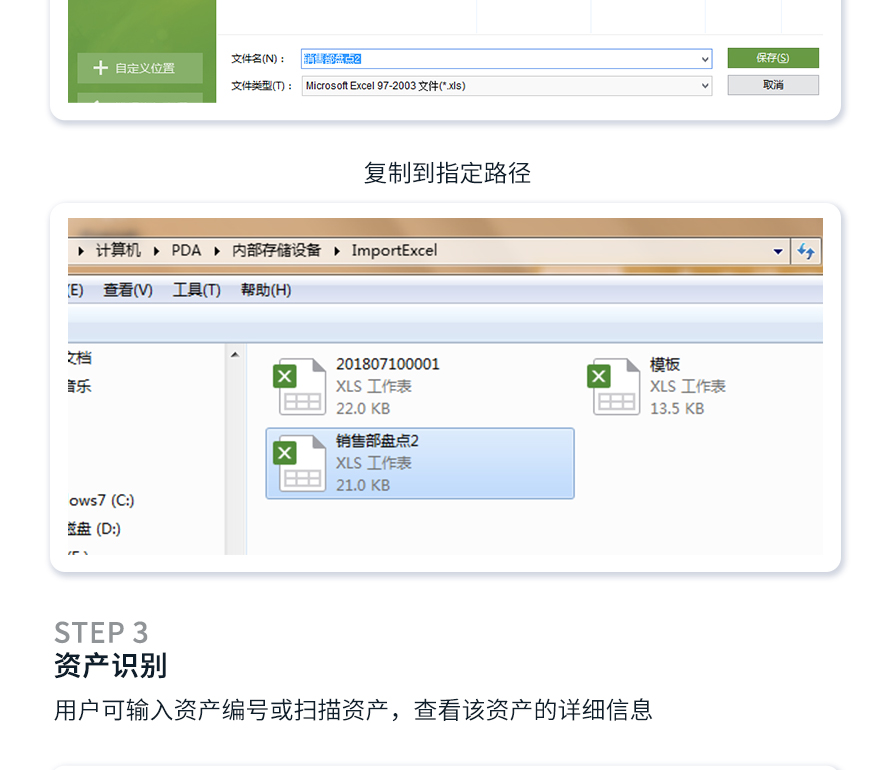Viewport: 890px width, 770px height.
Task: Click the 13.5 KB size text
Action: click(677, 409)
